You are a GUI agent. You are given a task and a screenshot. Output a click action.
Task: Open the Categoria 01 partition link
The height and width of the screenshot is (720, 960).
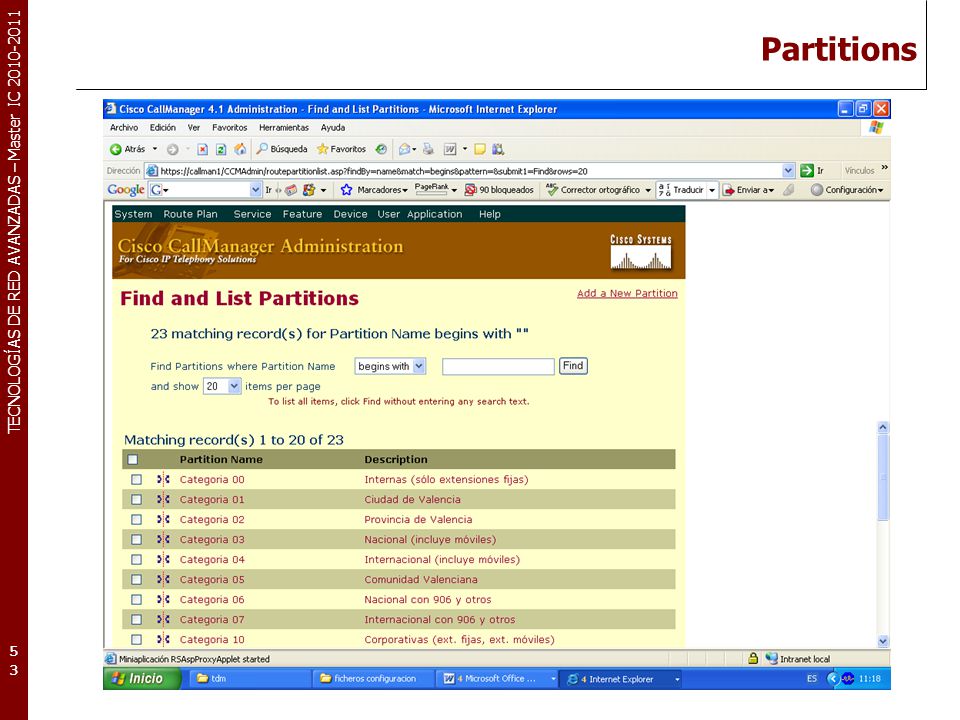pos(212,500)
